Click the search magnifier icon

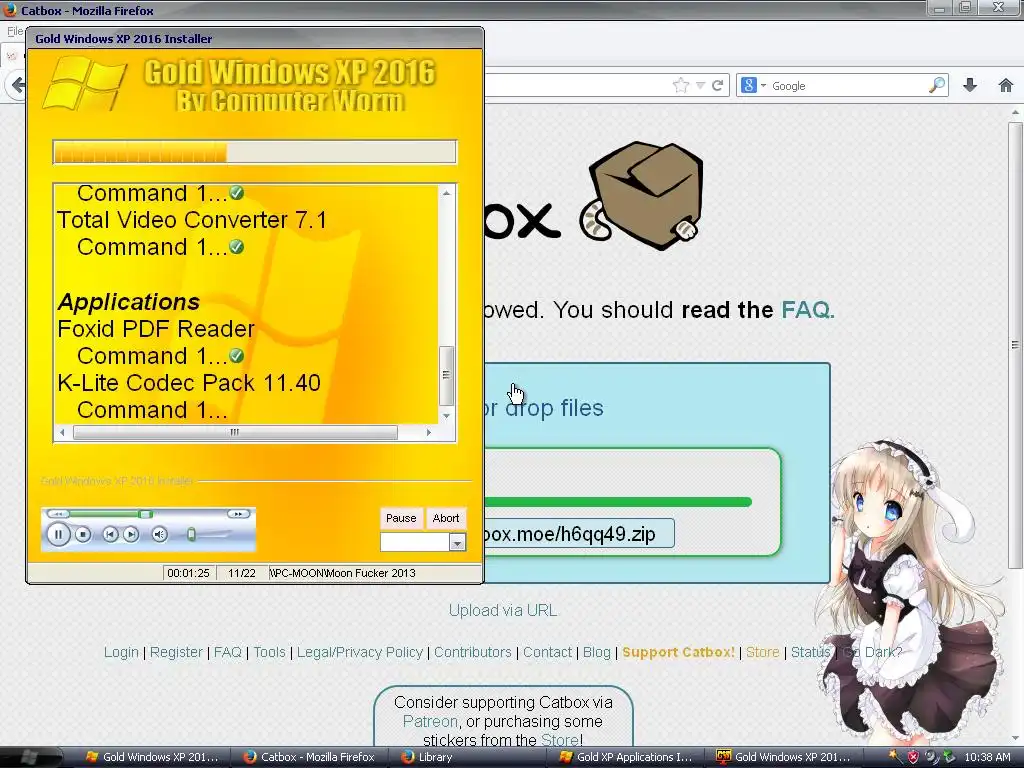pos(937,86)
